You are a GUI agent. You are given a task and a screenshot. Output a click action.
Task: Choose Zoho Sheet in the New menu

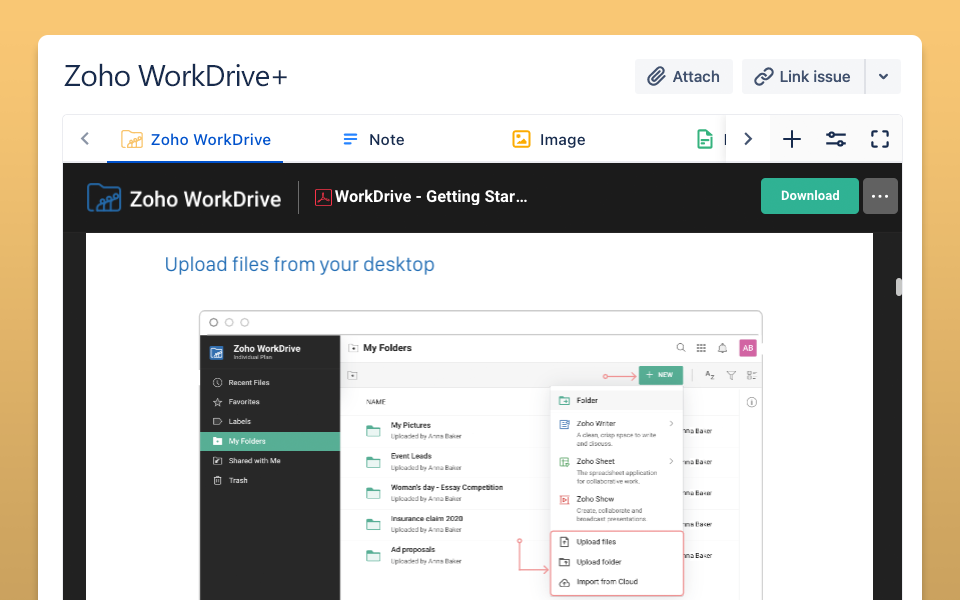[617, 470]
